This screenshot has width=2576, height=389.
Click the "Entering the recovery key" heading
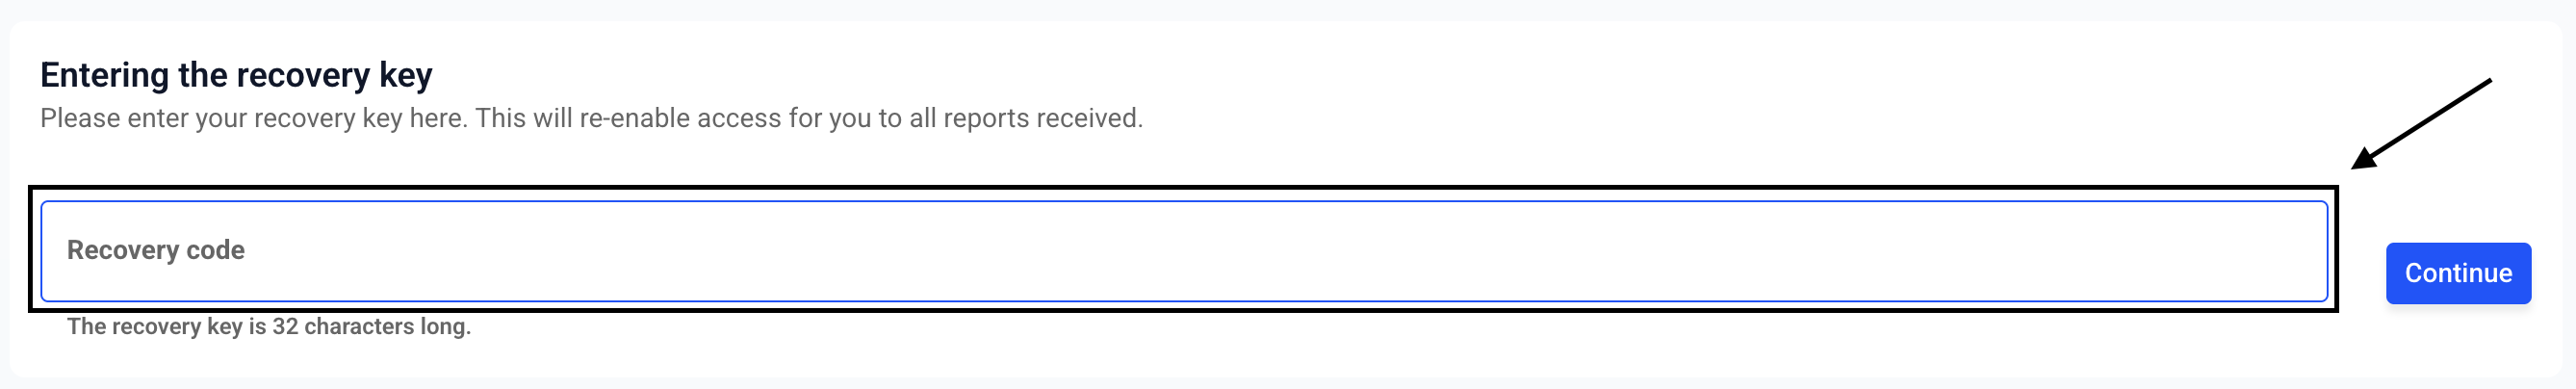[236, 75]
